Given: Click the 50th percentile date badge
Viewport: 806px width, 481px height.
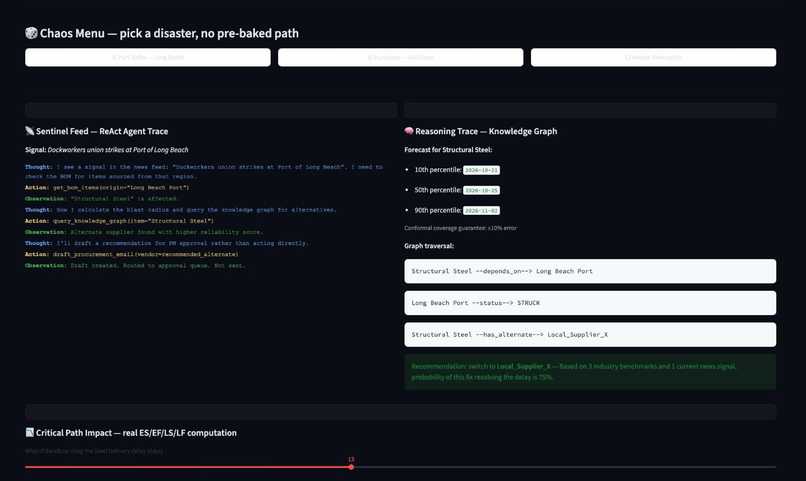Looking at the screenshot, I should [481, 190].
